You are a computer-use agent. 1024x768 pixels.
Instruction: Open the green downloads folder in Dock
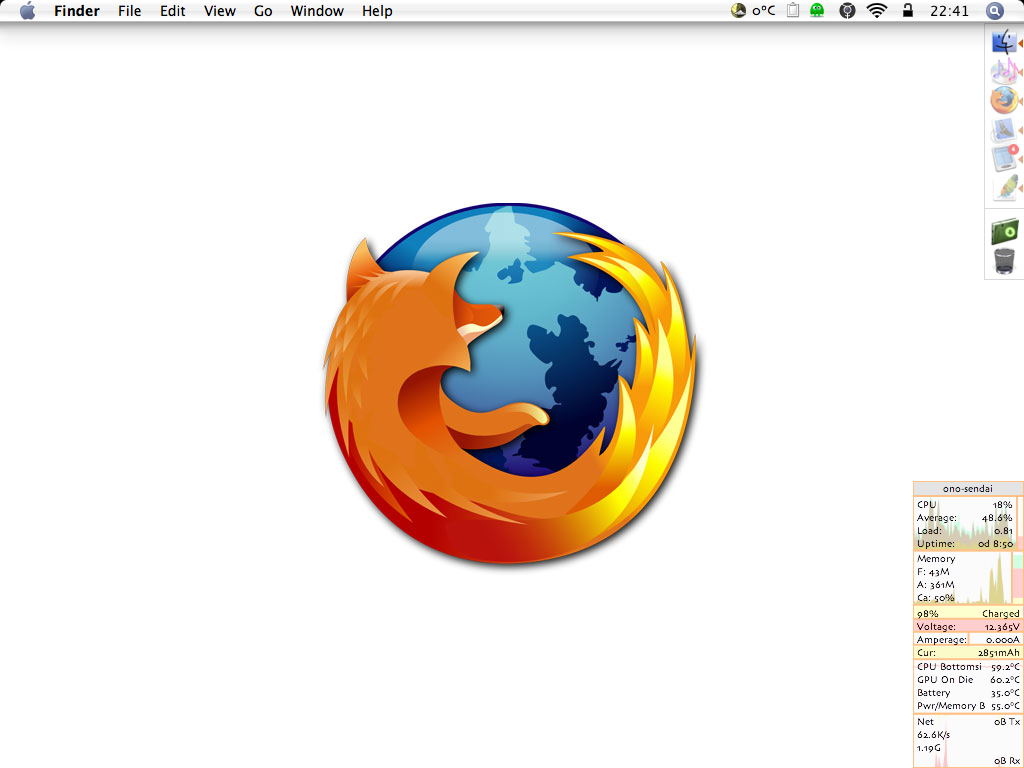1004,232
